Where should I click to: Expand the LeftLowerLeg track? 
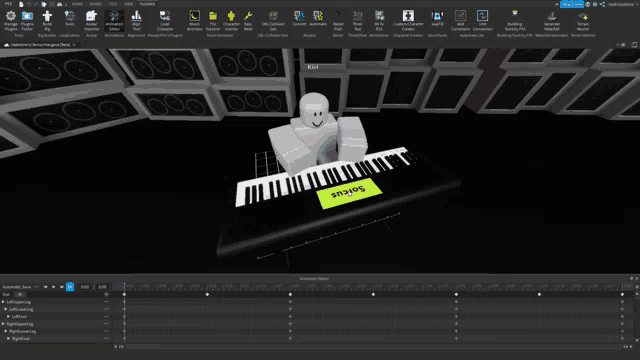point(6,309)
